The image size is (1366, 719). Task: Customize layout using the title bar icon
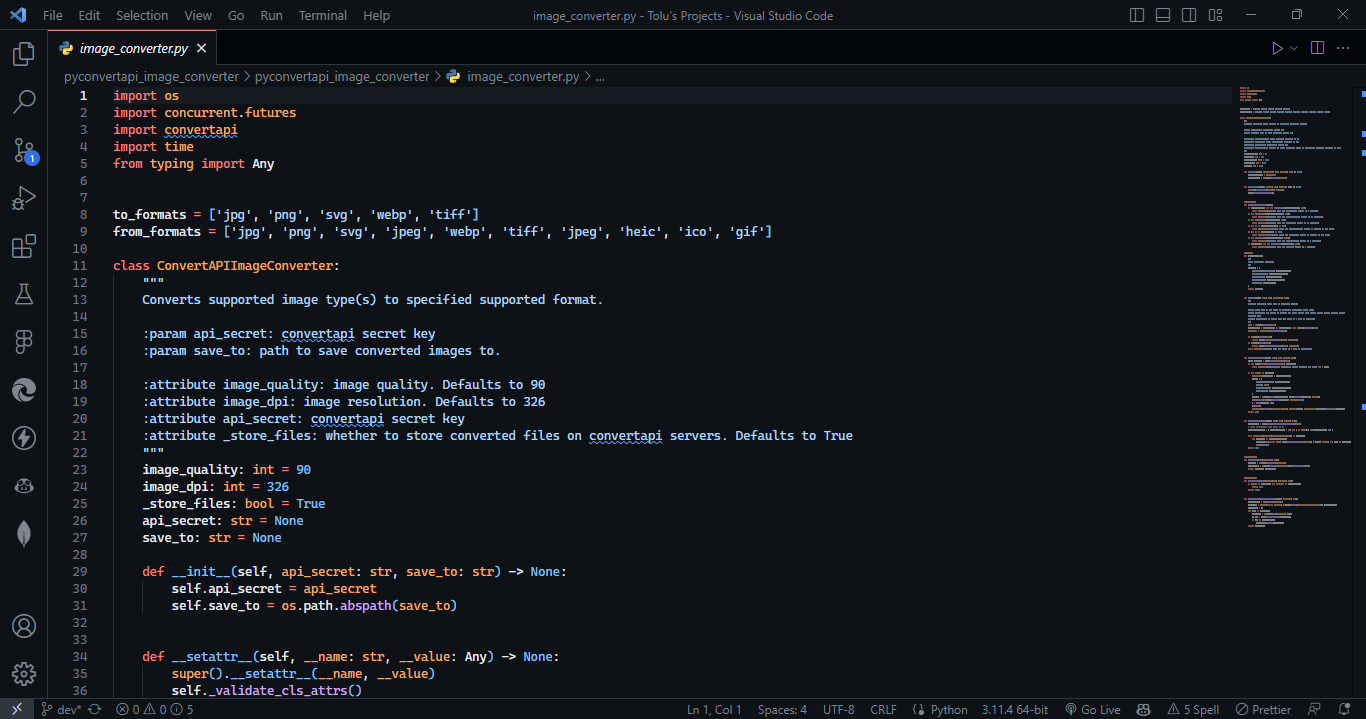coord(1215,15)
